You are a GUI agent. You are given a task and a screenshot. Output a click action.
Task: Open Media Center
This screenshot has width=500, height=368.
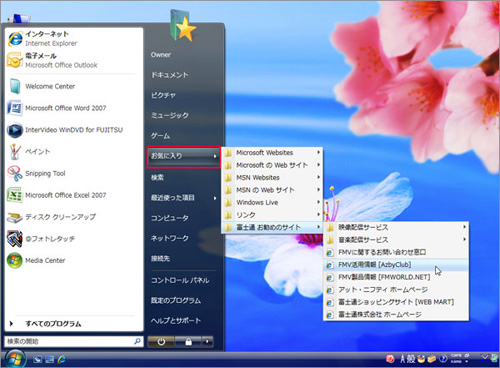click(x=74, y=261)
